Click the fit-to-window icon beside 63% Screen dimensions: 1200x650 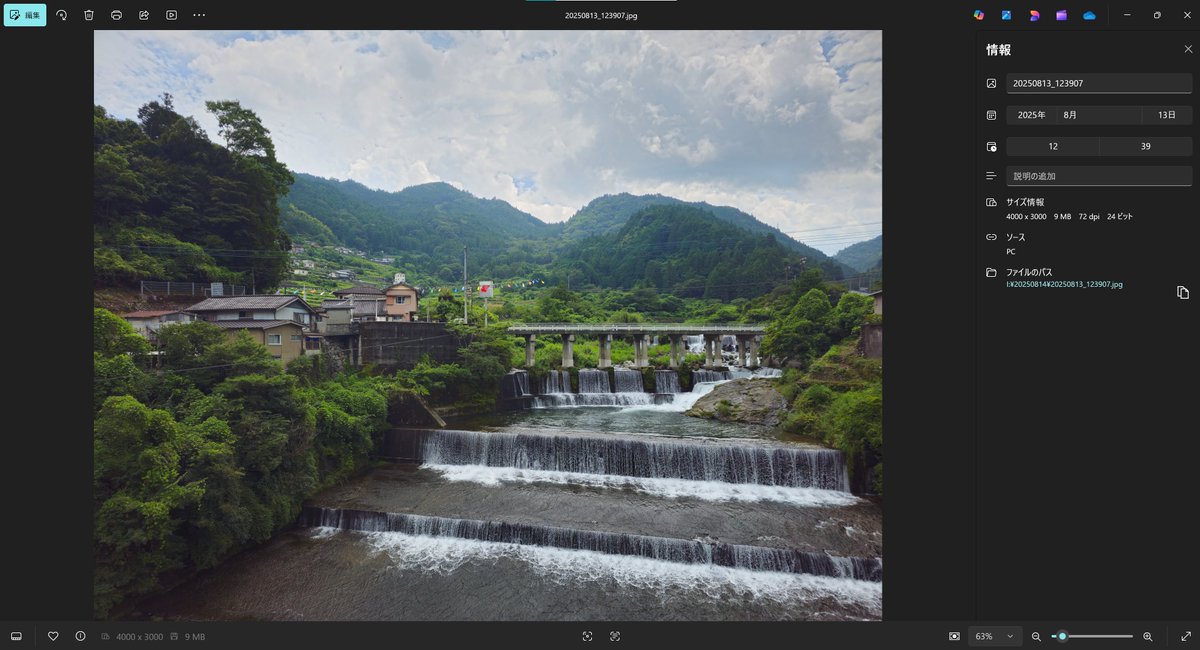(x=954, y=636)
